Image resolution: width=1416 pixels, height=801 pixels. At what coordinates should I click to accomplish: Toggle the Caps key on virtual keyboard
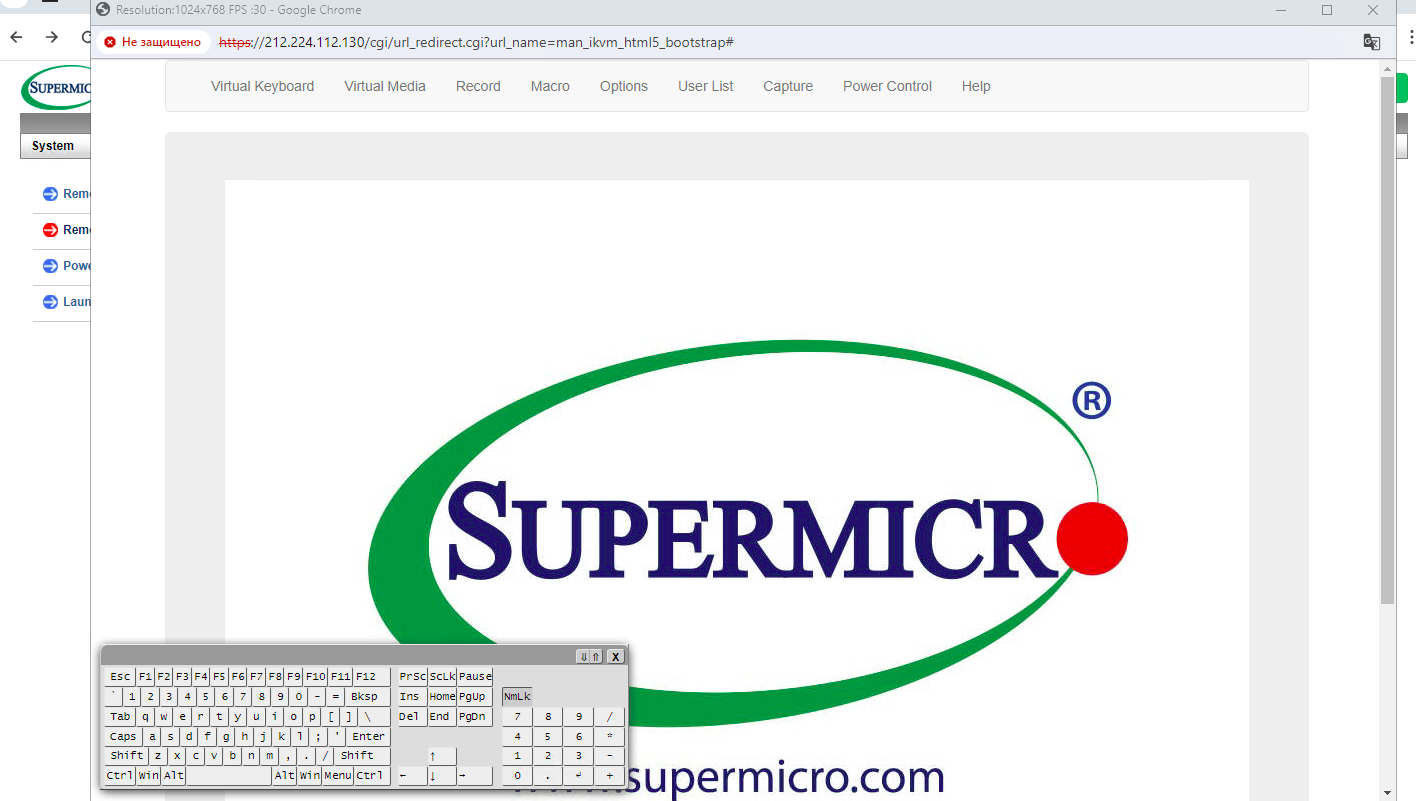(x=123, y=736)
